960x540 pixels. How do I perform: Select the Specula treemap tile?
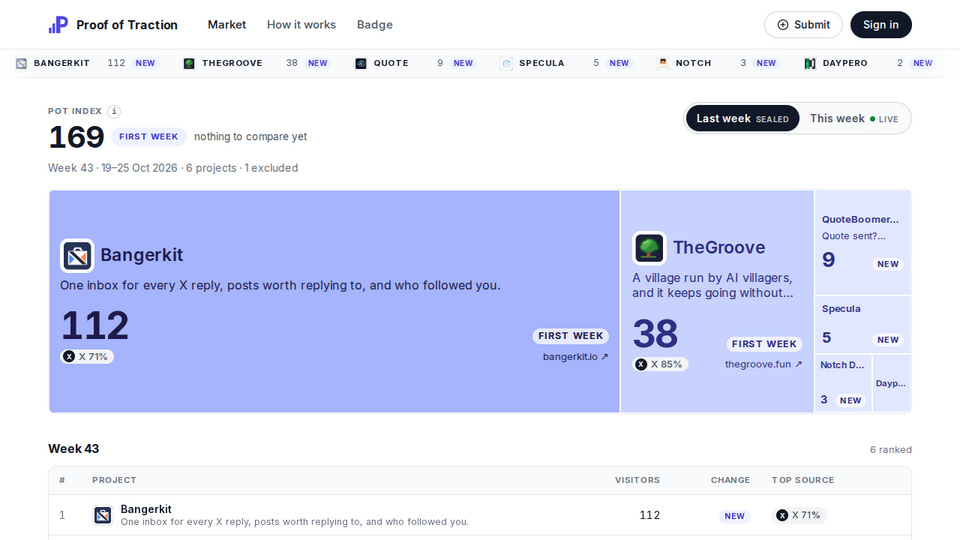(862, 324)
